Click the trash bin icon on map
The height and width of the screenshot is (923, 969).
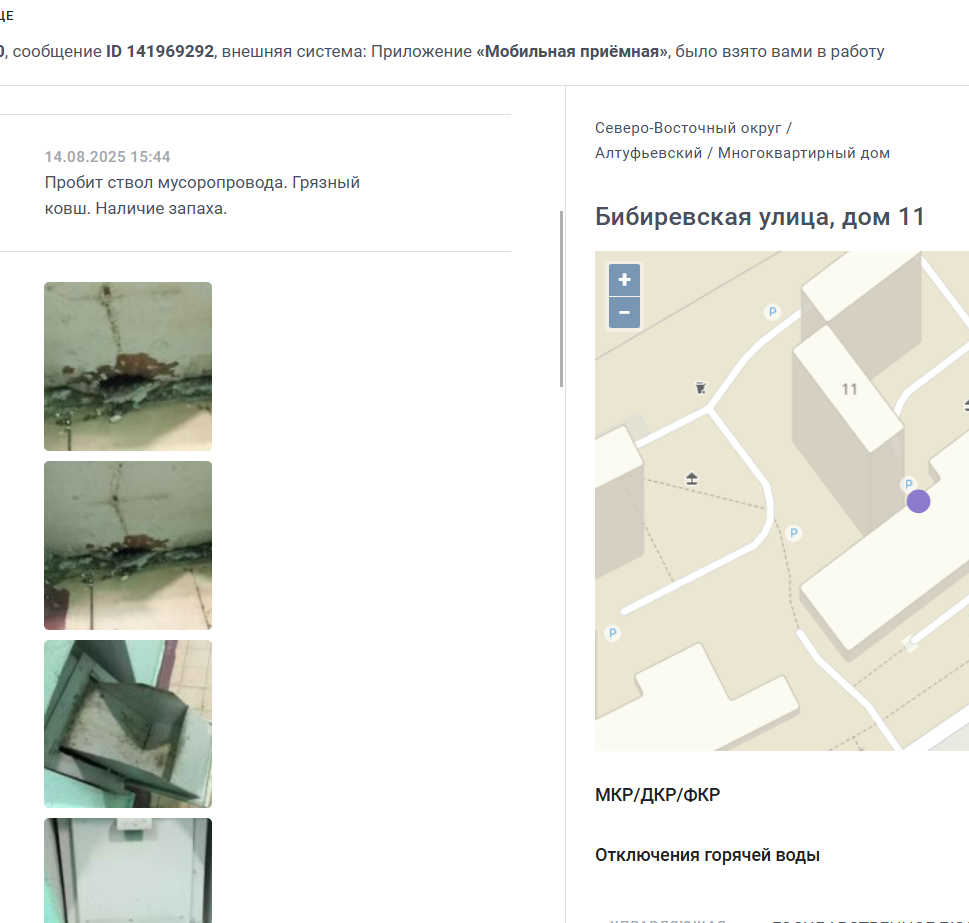click(x=700, y=388)
